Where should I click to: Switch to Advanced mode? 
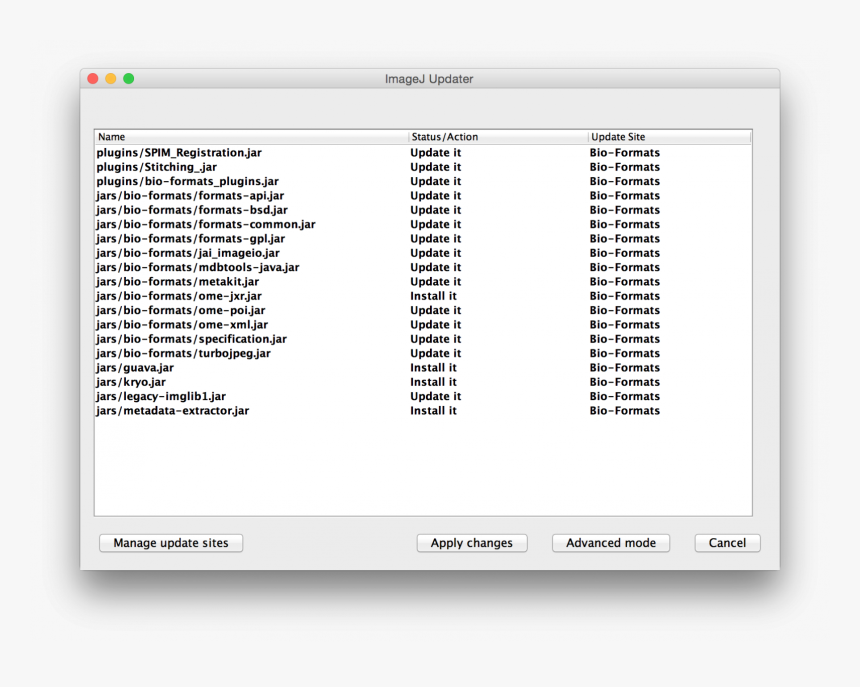[x=610, y=543]
